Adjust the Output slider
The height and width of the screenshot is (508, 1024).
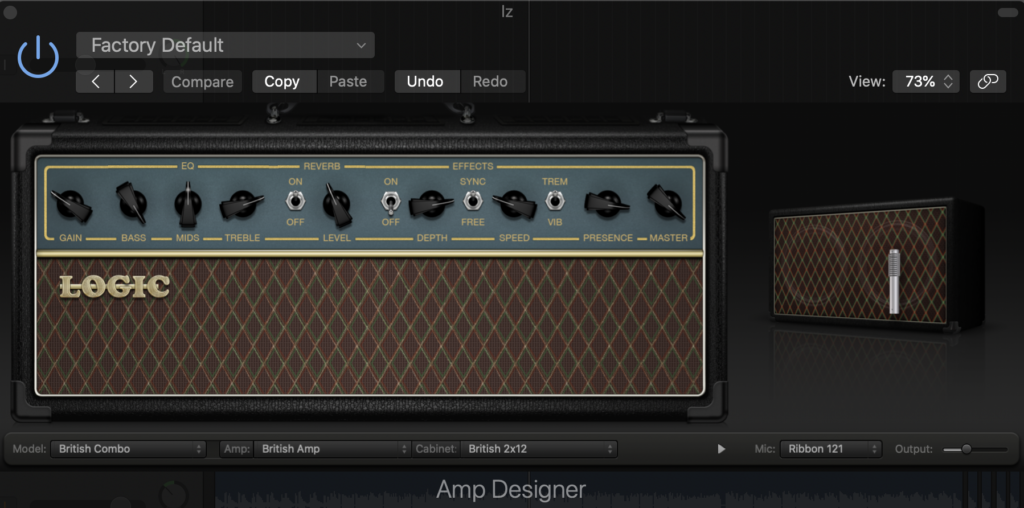click(975, 449)
